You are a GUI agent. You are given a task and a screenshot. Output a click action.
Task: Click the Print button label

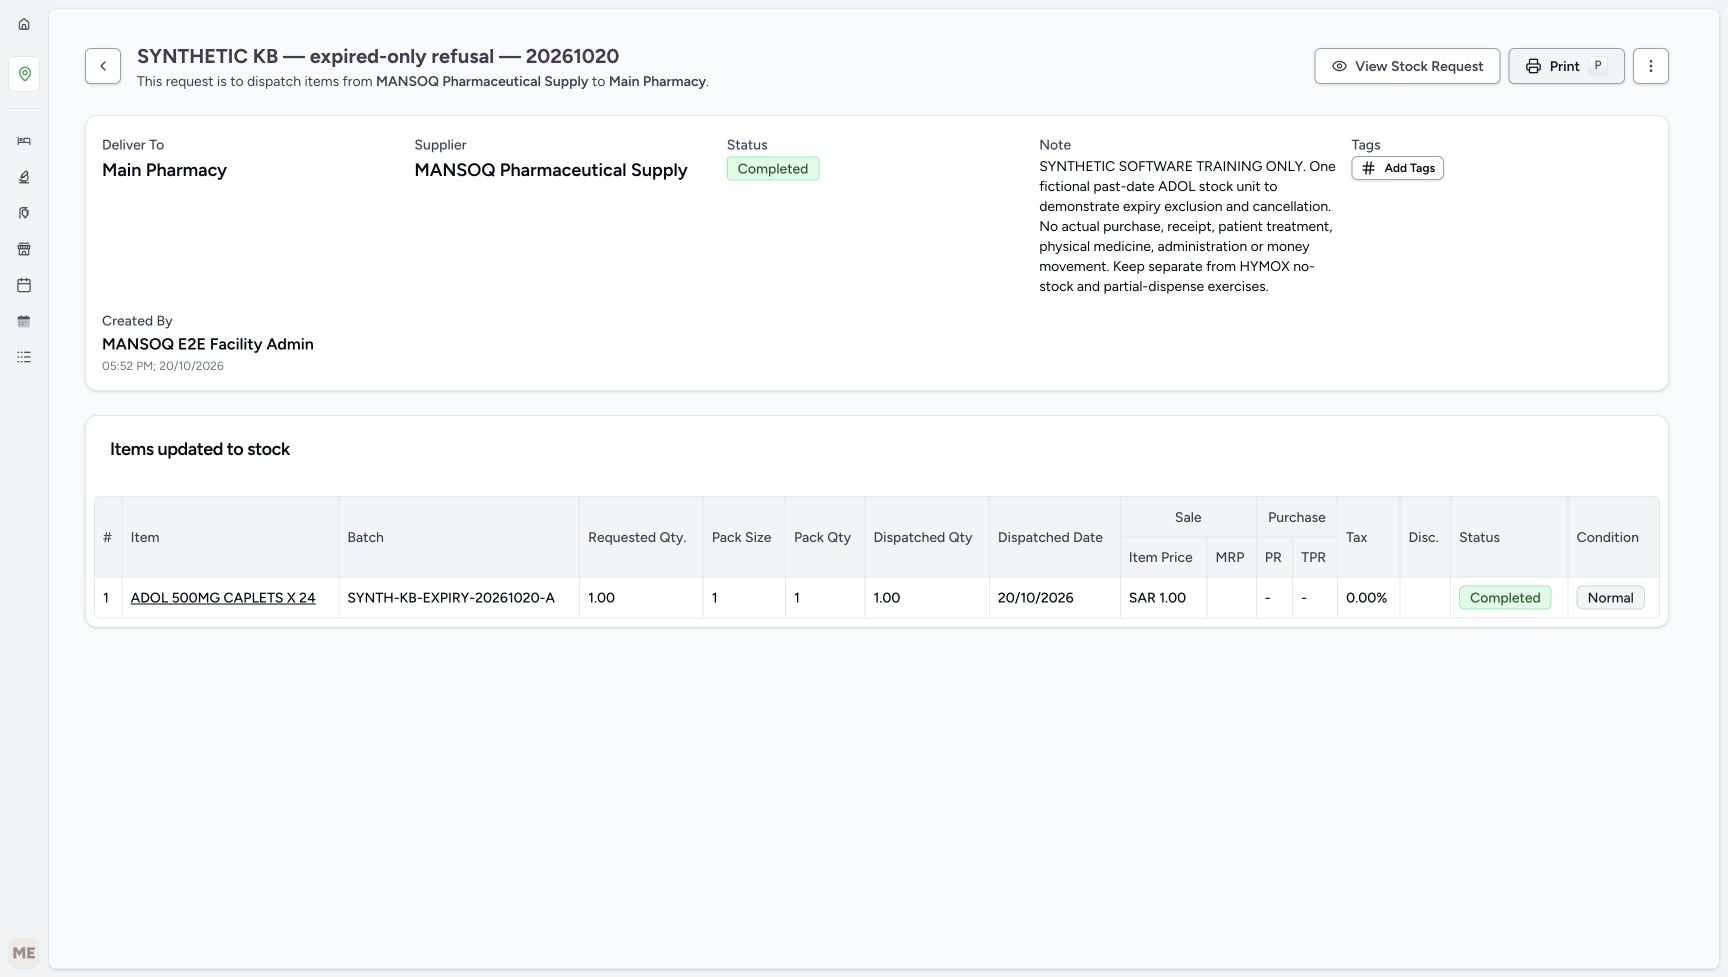[x=1564, y=66]
